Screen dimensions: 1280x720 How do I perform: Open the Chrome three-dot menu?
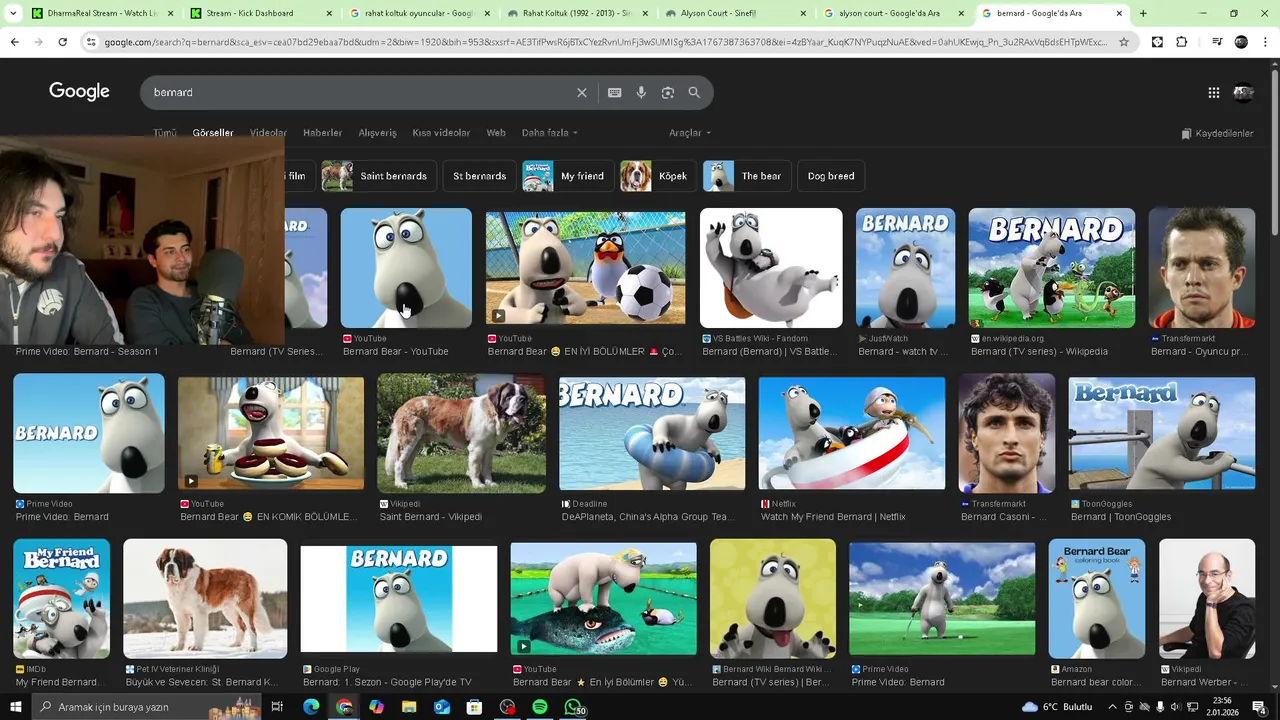pyautogui.click(x=1266, y=42)
